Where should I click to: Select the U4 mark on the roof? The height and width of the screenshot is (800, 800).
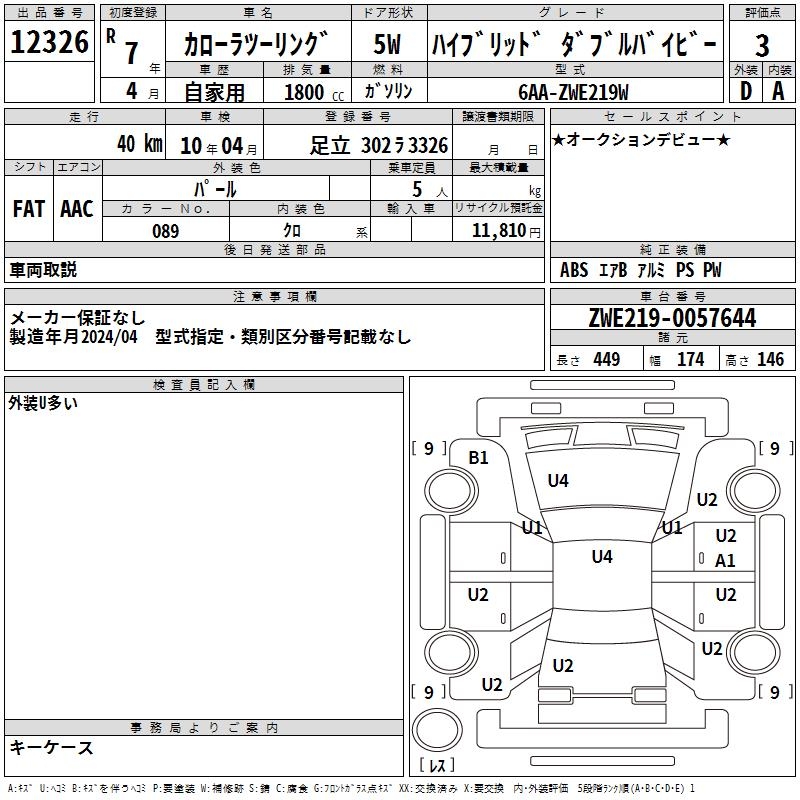click(x=602, y=556)
